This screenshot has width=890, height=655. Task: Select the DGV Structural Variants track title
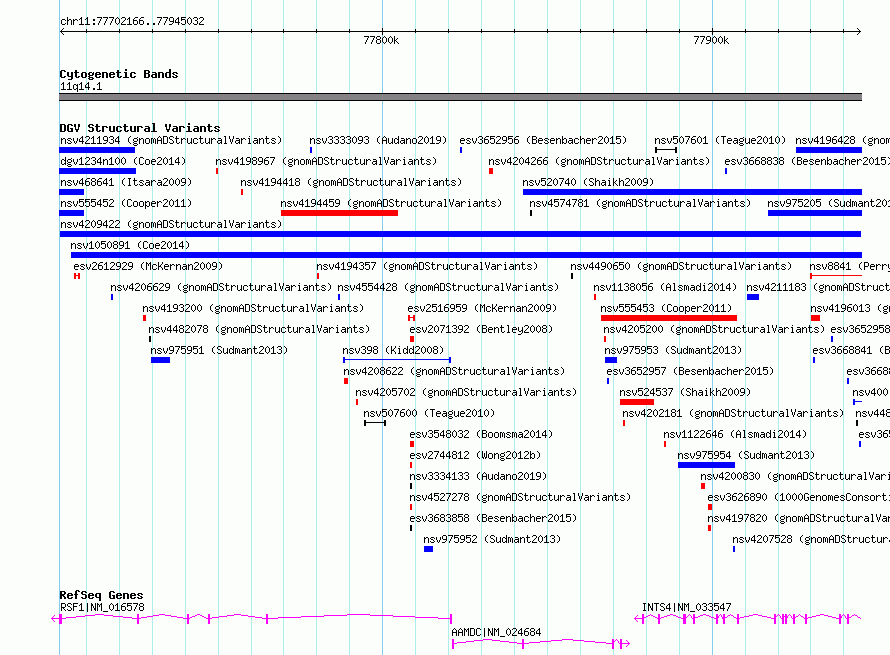(140, 128)
